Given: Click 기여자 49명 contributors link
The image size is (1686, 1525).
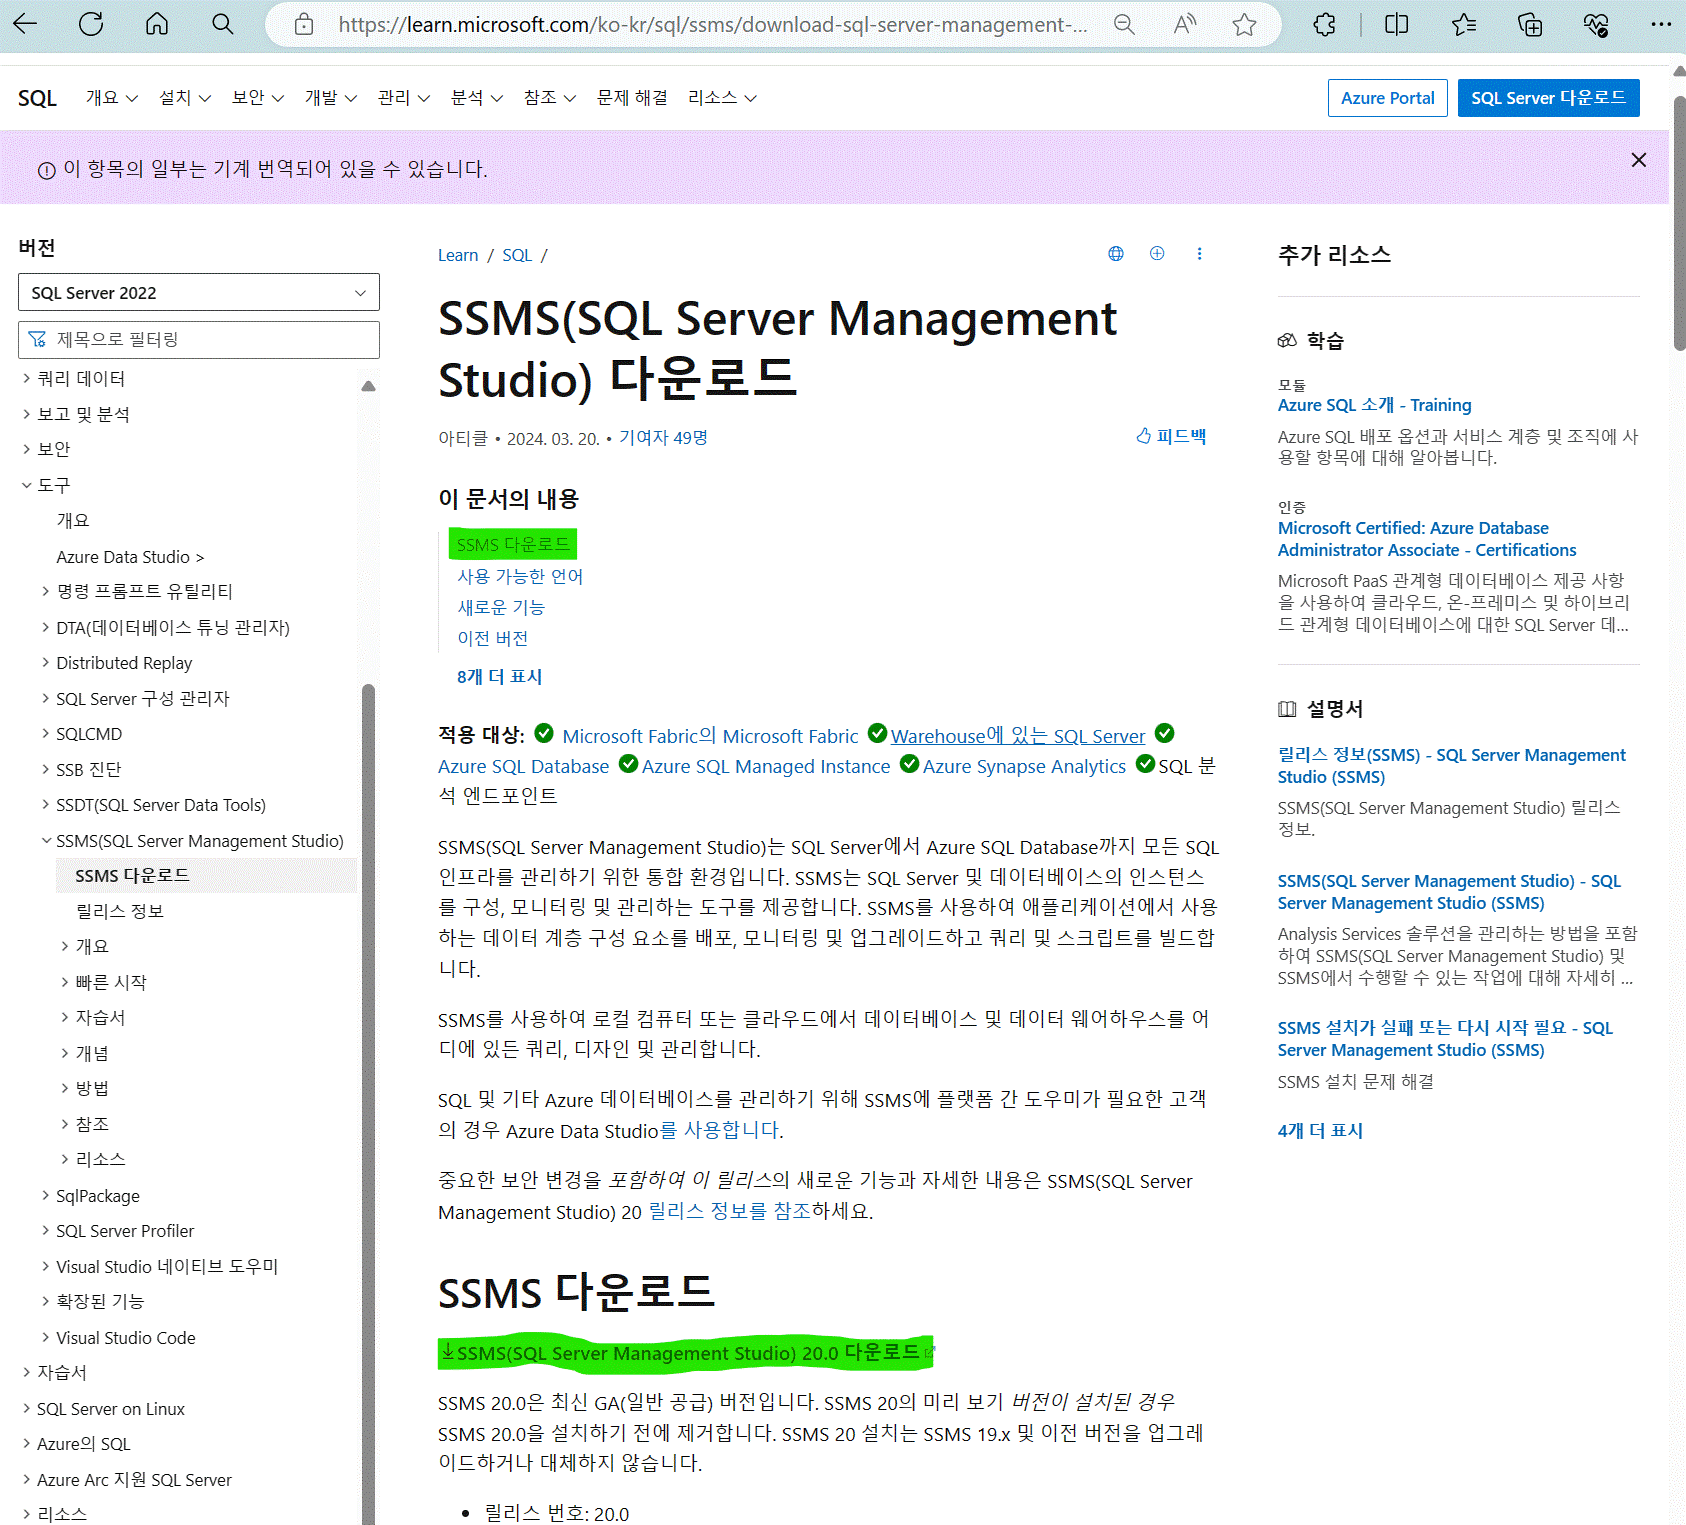Looking at the screenshot, I should tap(663, 438).
